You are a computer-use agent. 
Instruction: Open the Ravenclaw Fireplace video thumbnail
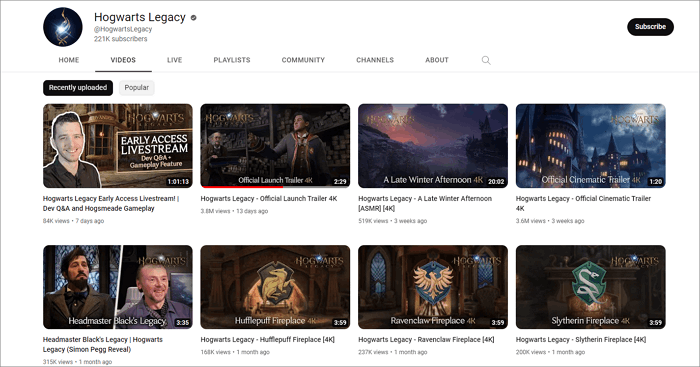coord(433,287)
